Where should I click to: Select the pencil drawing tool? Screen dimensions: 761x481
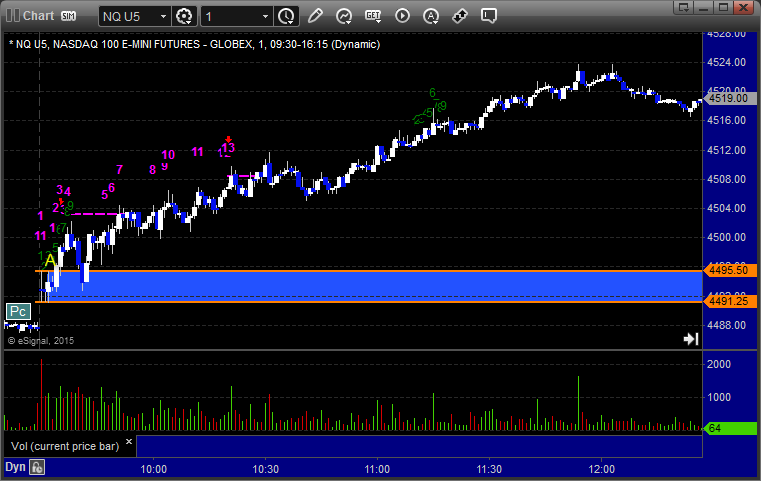click(x=315, y=16)
